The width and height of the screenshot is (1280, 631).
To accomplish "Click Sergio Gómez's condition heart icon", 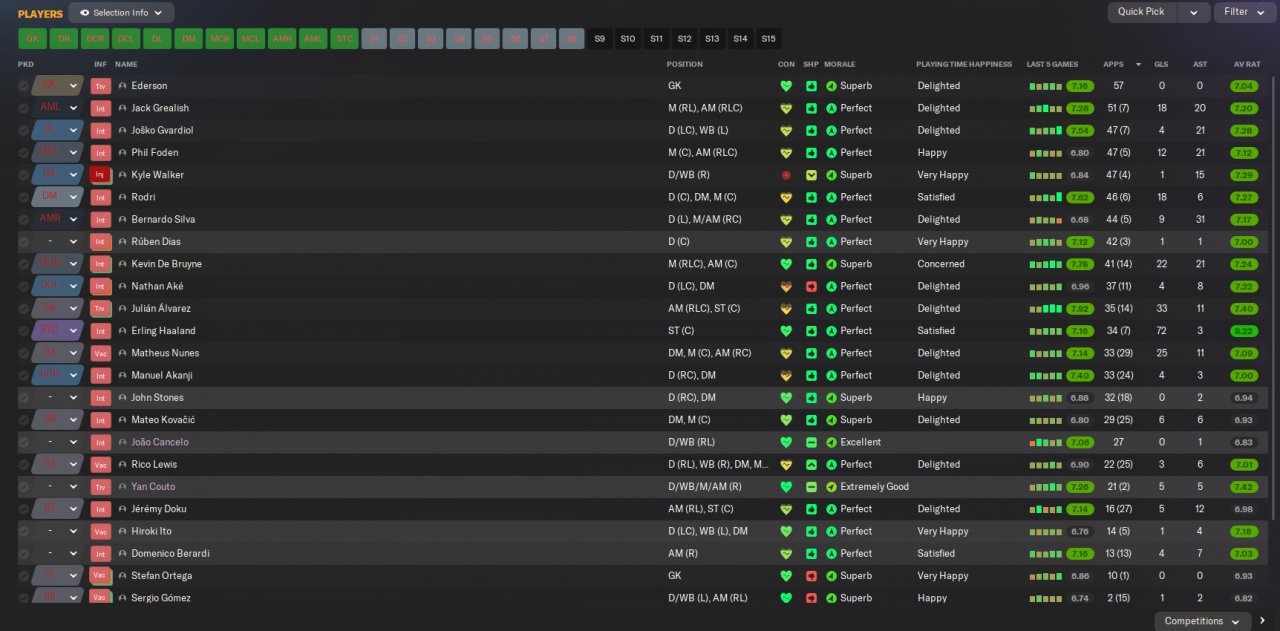I will coord(786,598).
